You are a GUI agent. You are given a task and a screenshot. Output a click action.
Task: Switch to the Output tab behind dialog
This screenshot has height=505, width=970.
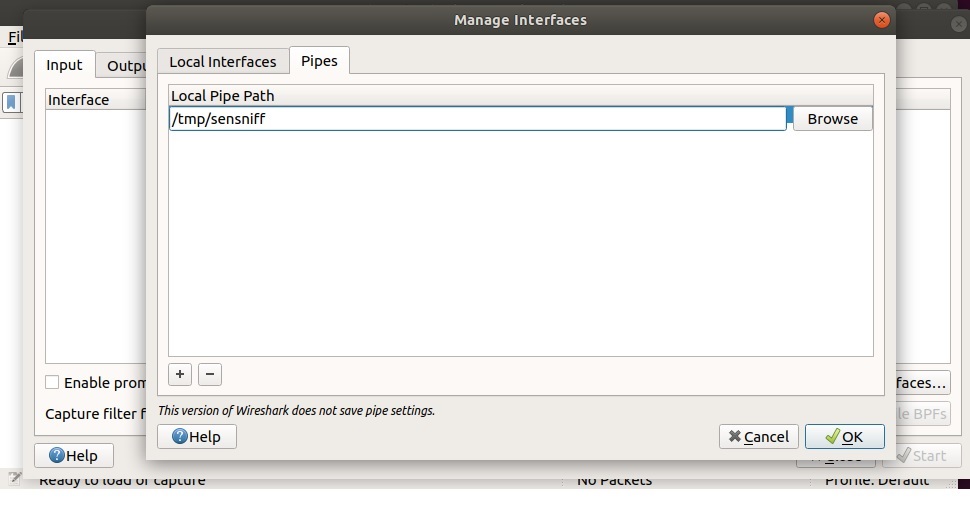click(x=125, y=65)
